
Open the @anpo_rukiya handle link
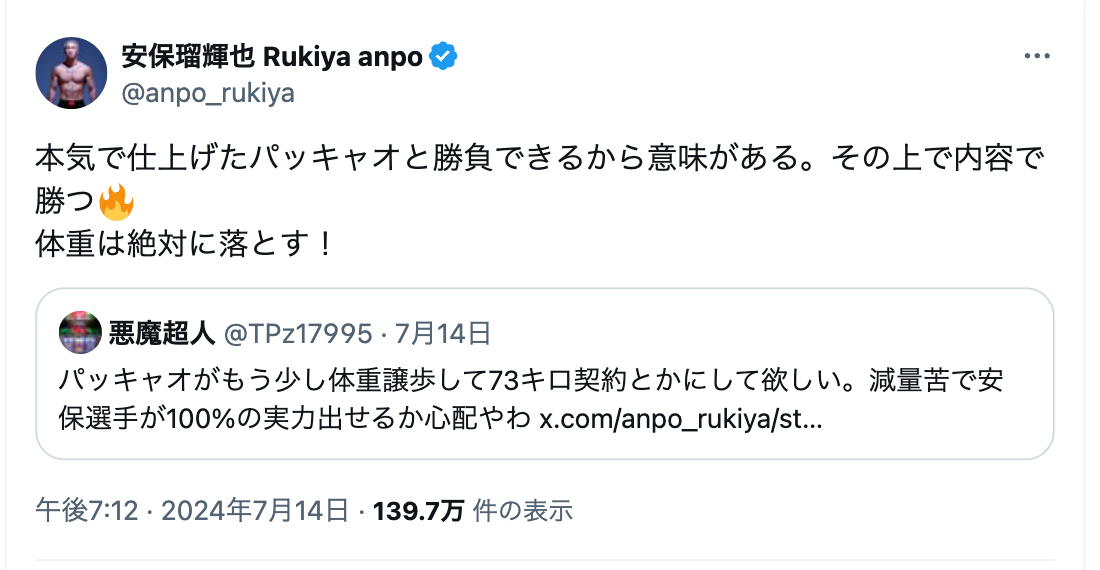pyautogui.click(x=207, y=93)
